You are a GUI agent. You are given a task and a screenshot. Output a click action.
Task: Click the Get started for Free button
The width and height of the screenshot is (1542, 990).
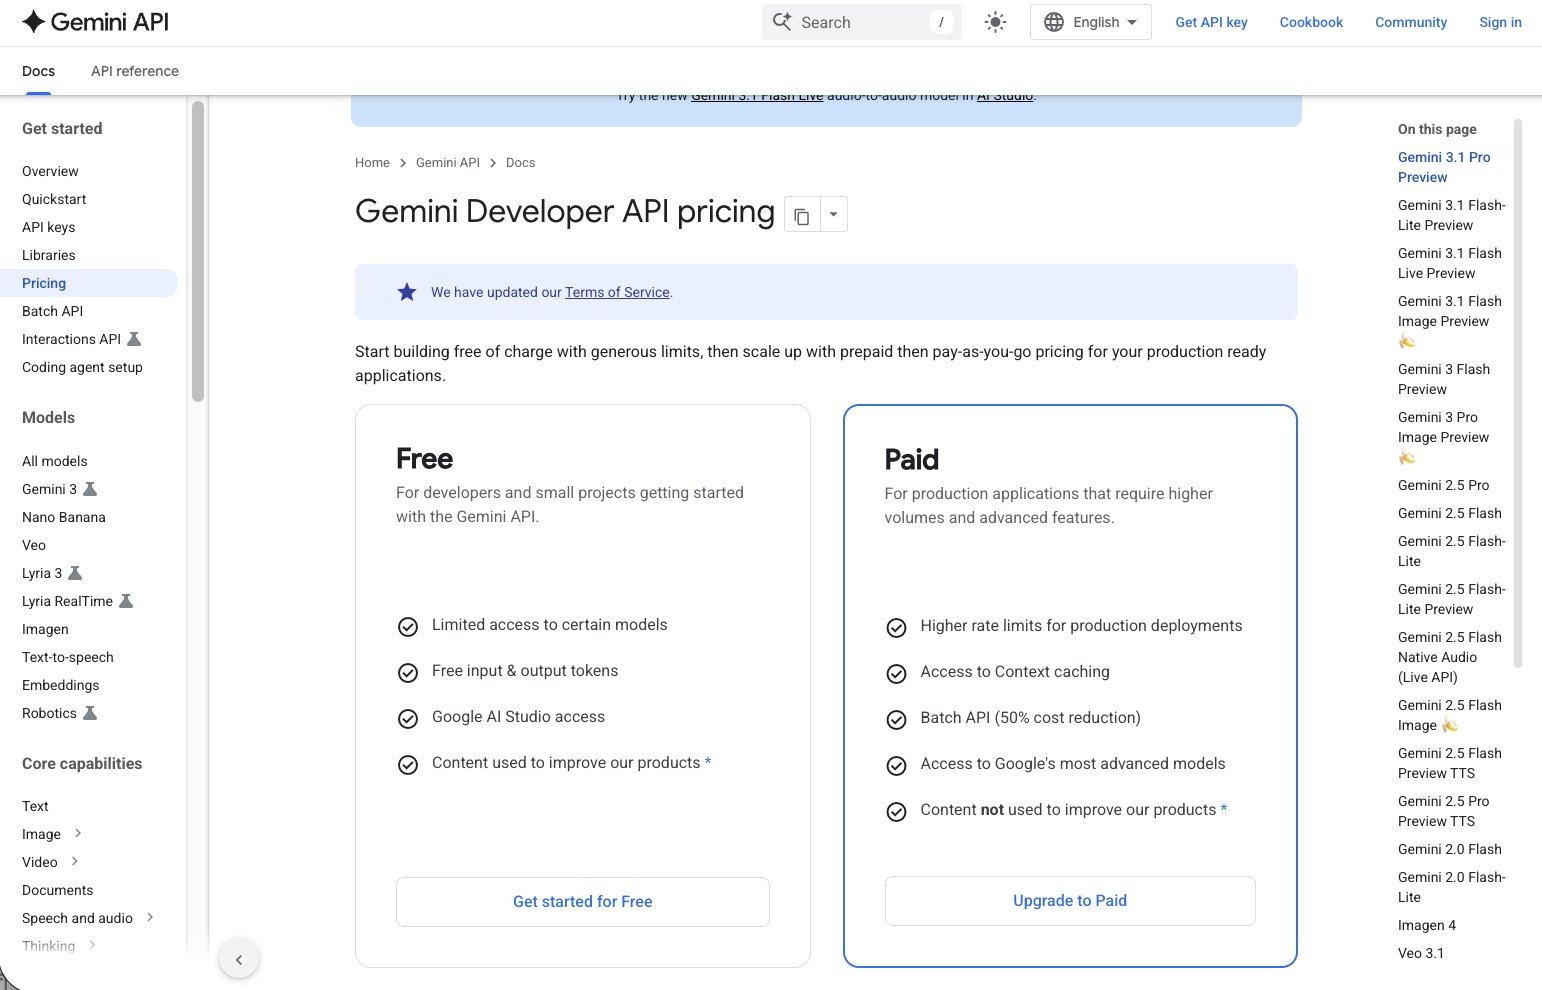click(583, 902)
